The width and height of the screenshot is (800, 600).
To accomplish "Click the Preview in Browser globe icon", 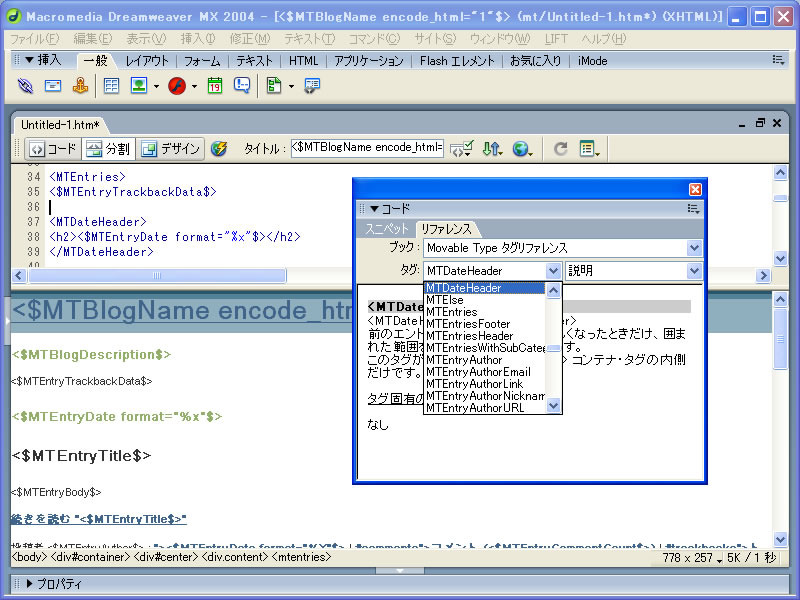I will click(x=522, y=148).
